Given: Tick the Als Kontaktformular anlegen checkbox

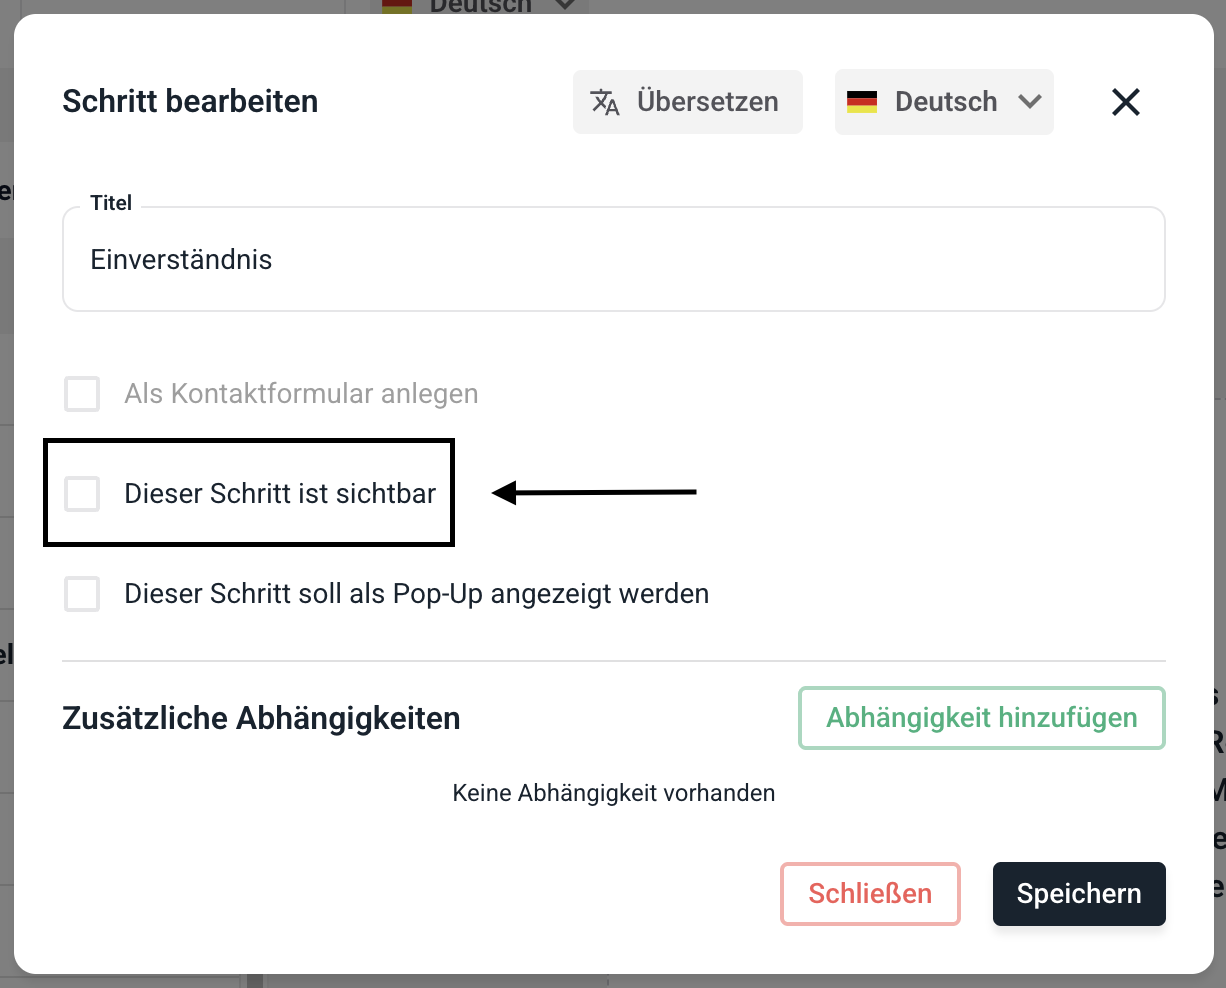Looking at the screenshot, I should (82, 394).
